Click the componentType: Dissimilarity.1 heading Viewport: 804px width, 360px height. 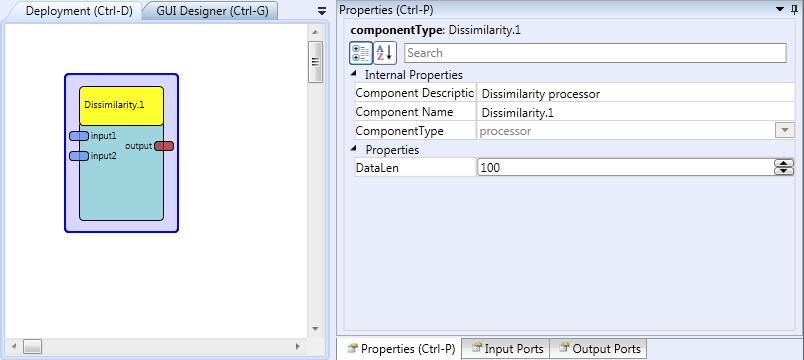(x=435, y=30)
